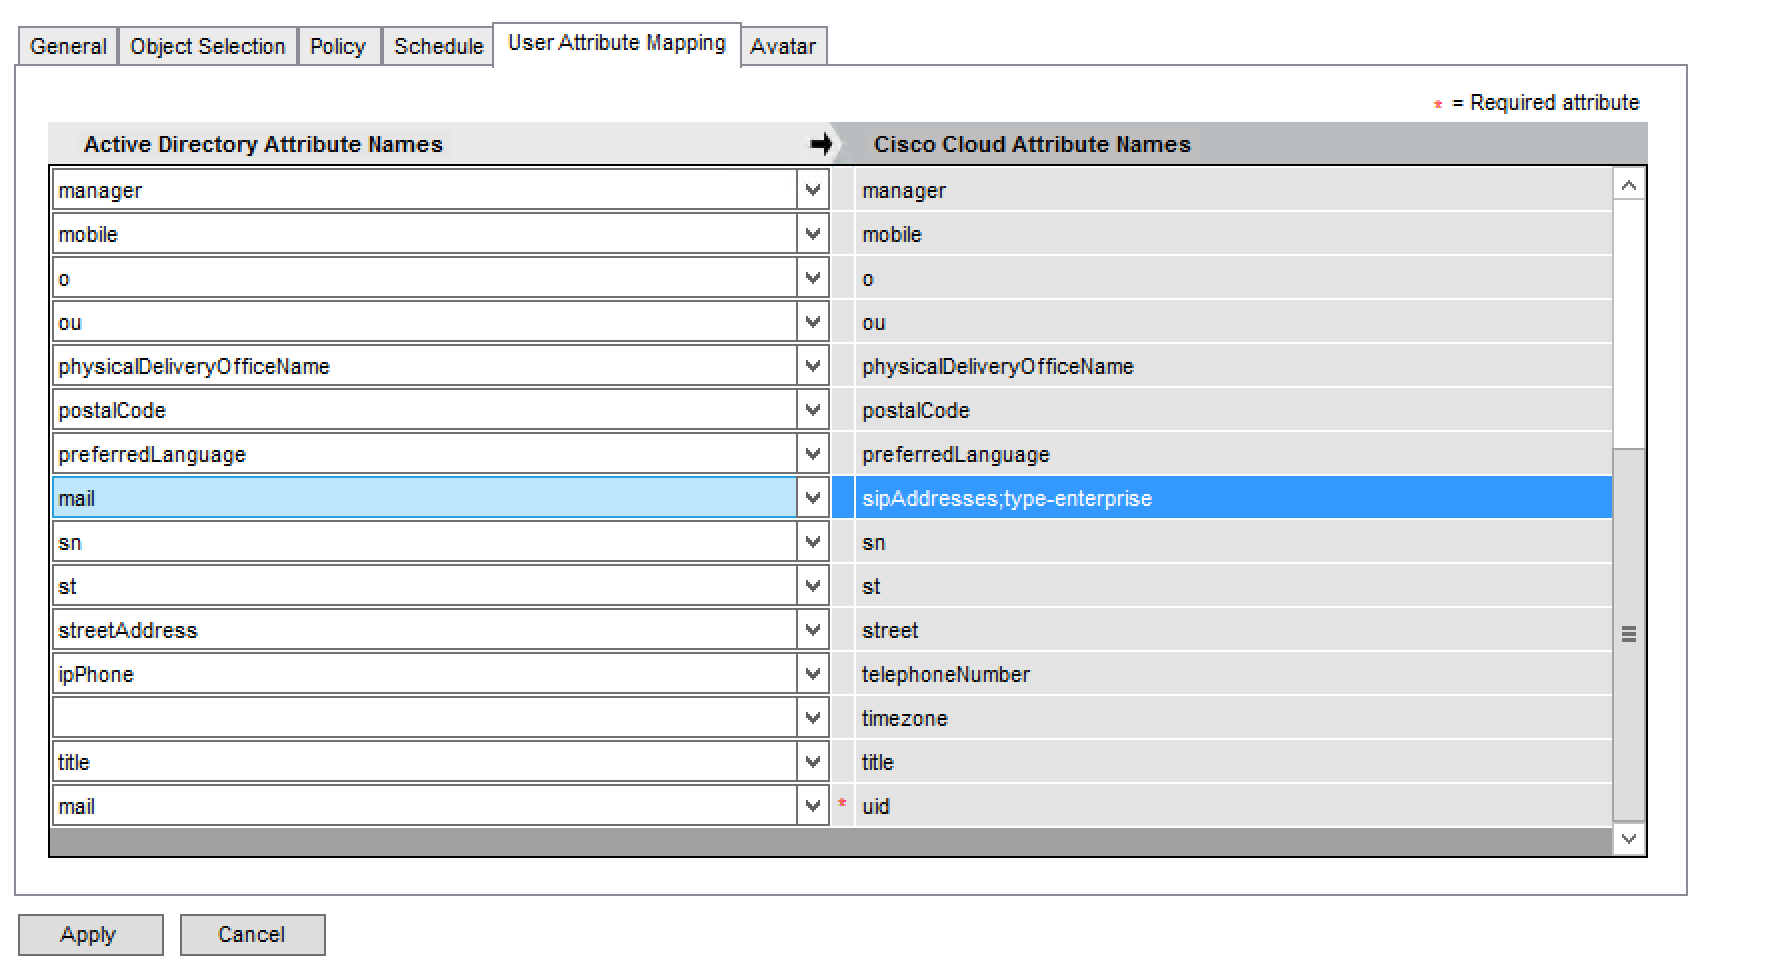Select the 'ou' cloud attribute
Viewport: 1772px width, 978px height.
click(x=1233, y=322)
